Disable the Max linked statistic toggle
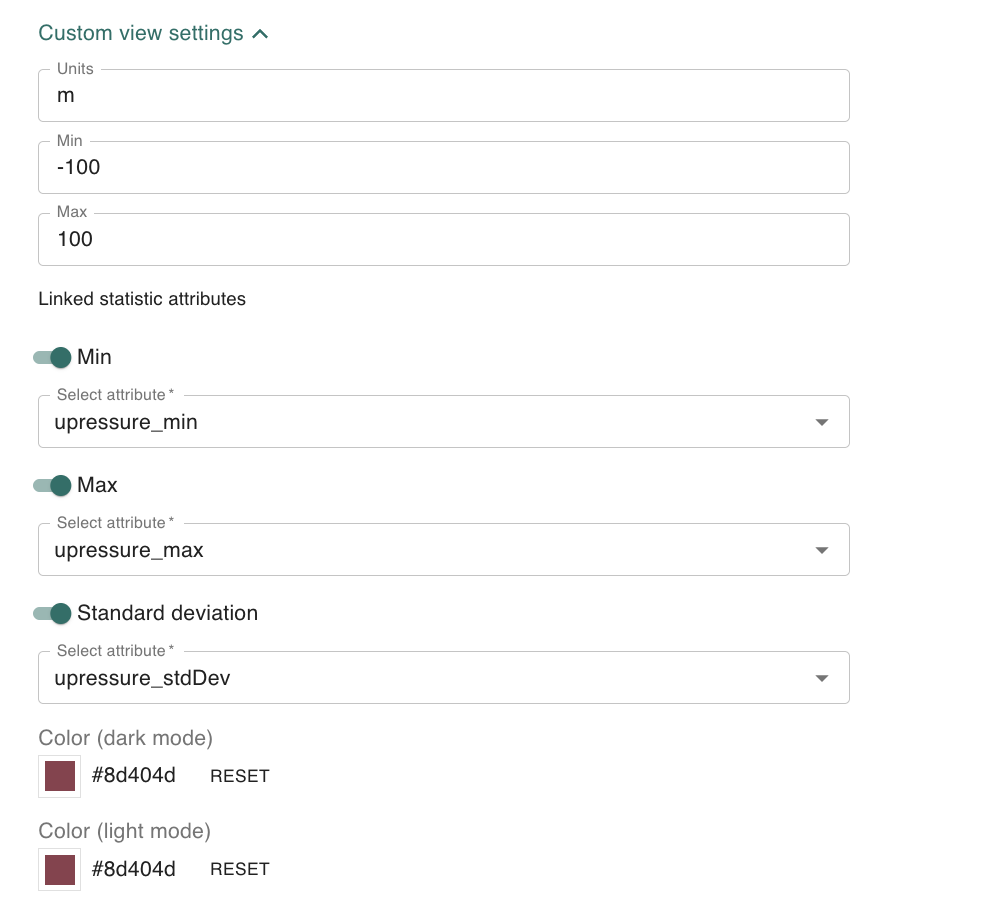The width and height of the screenshot is (998, 908). [x=53, y=485]
